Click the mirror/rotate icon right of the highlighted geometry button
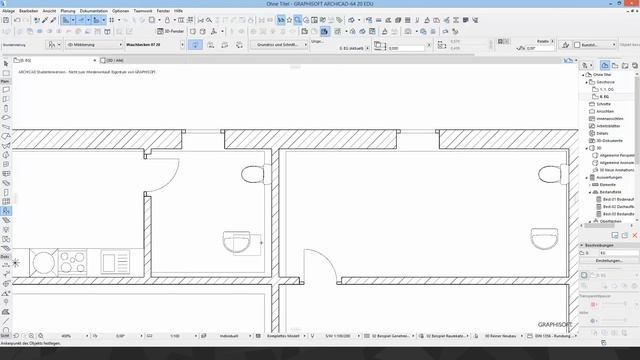 211,45
